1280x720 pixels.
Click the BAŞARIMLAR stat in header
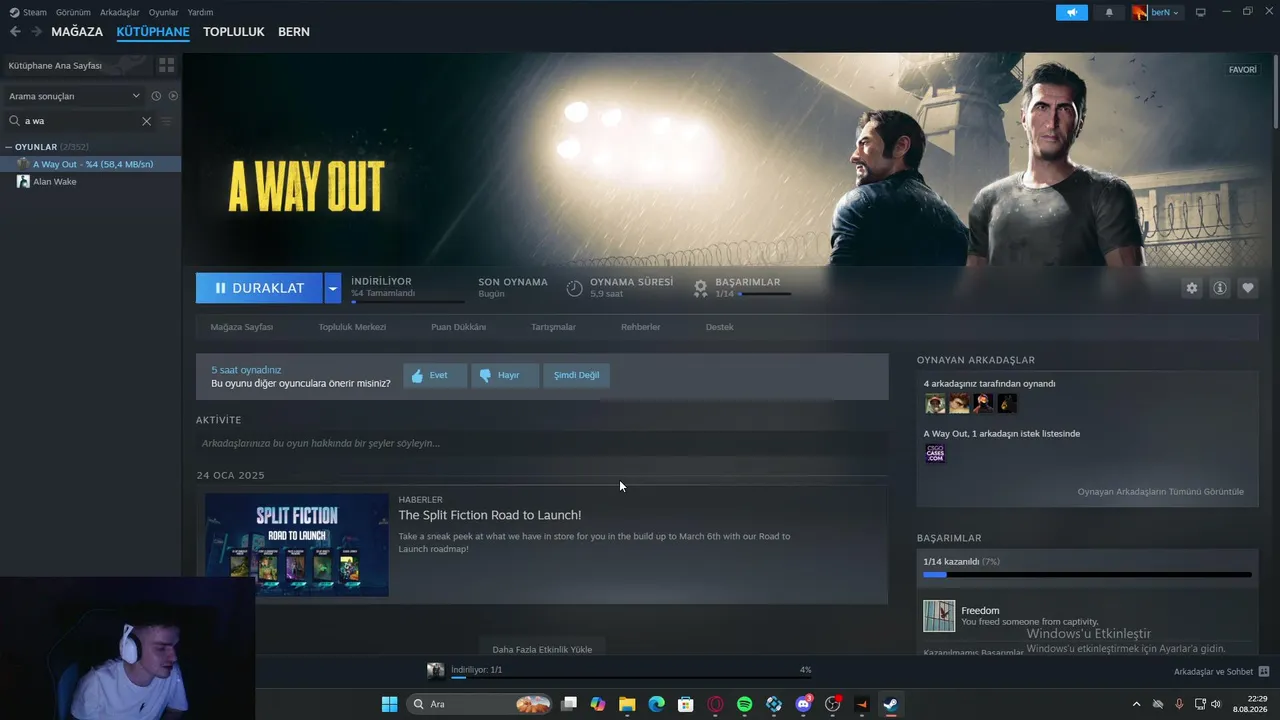coord(742,288)
